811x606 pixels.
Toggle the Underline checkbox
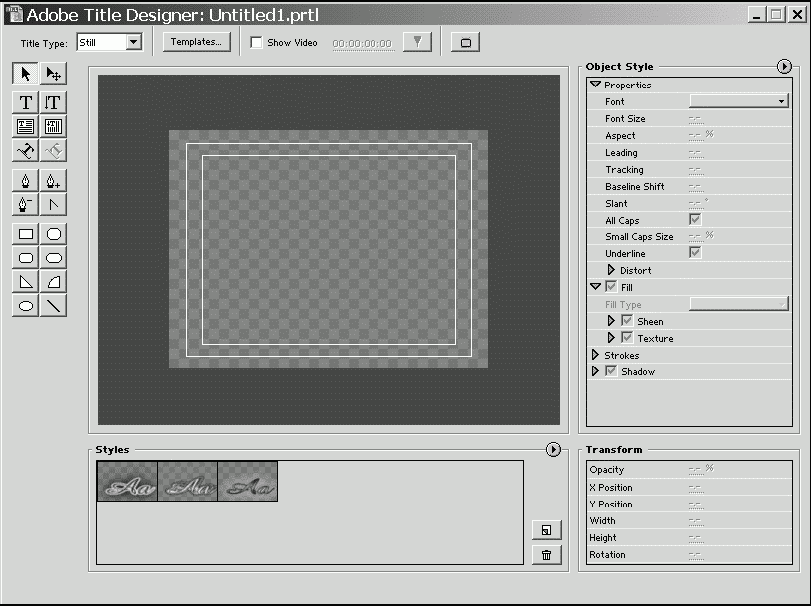click(695, 254)
